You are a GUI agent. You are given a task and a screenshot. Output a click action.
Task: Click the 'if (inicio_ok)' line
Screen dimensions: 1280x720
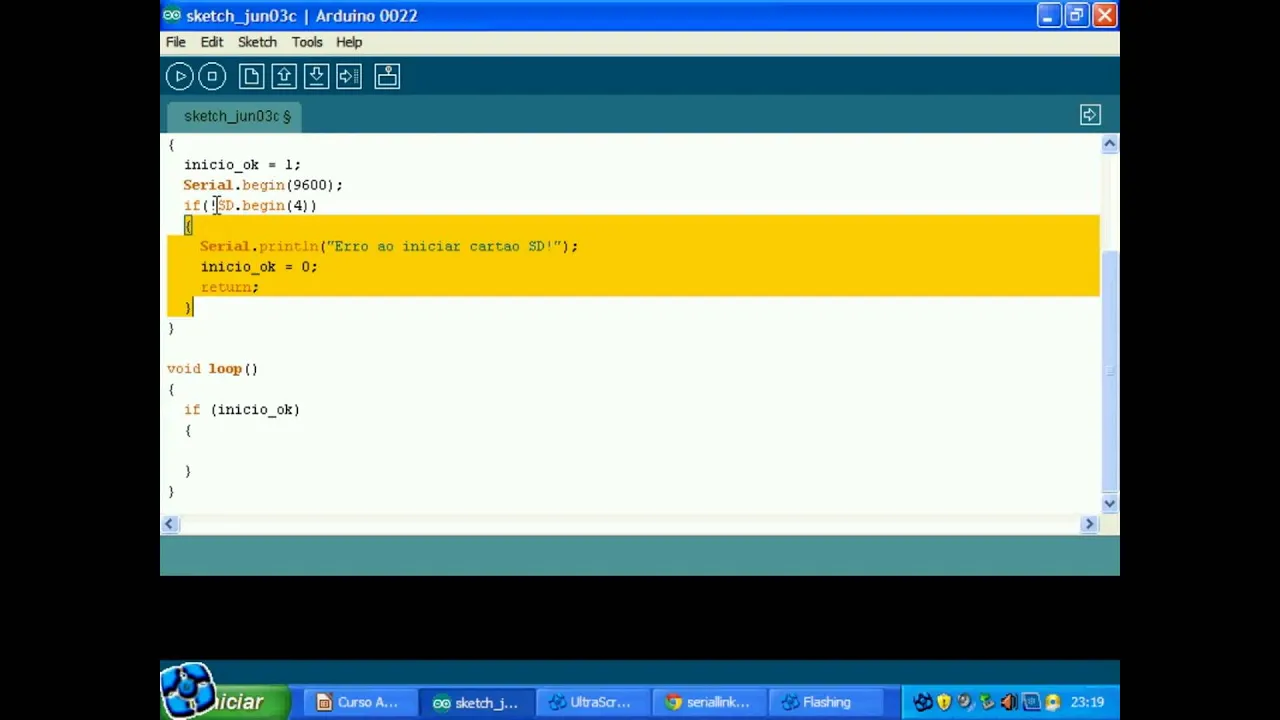point(242,410)
